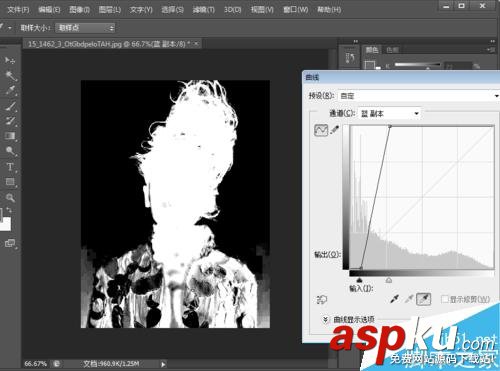This screenshot has height=371, width=500.
Task: Pick the white point eyedropper
Action: [x=424, y=299]
